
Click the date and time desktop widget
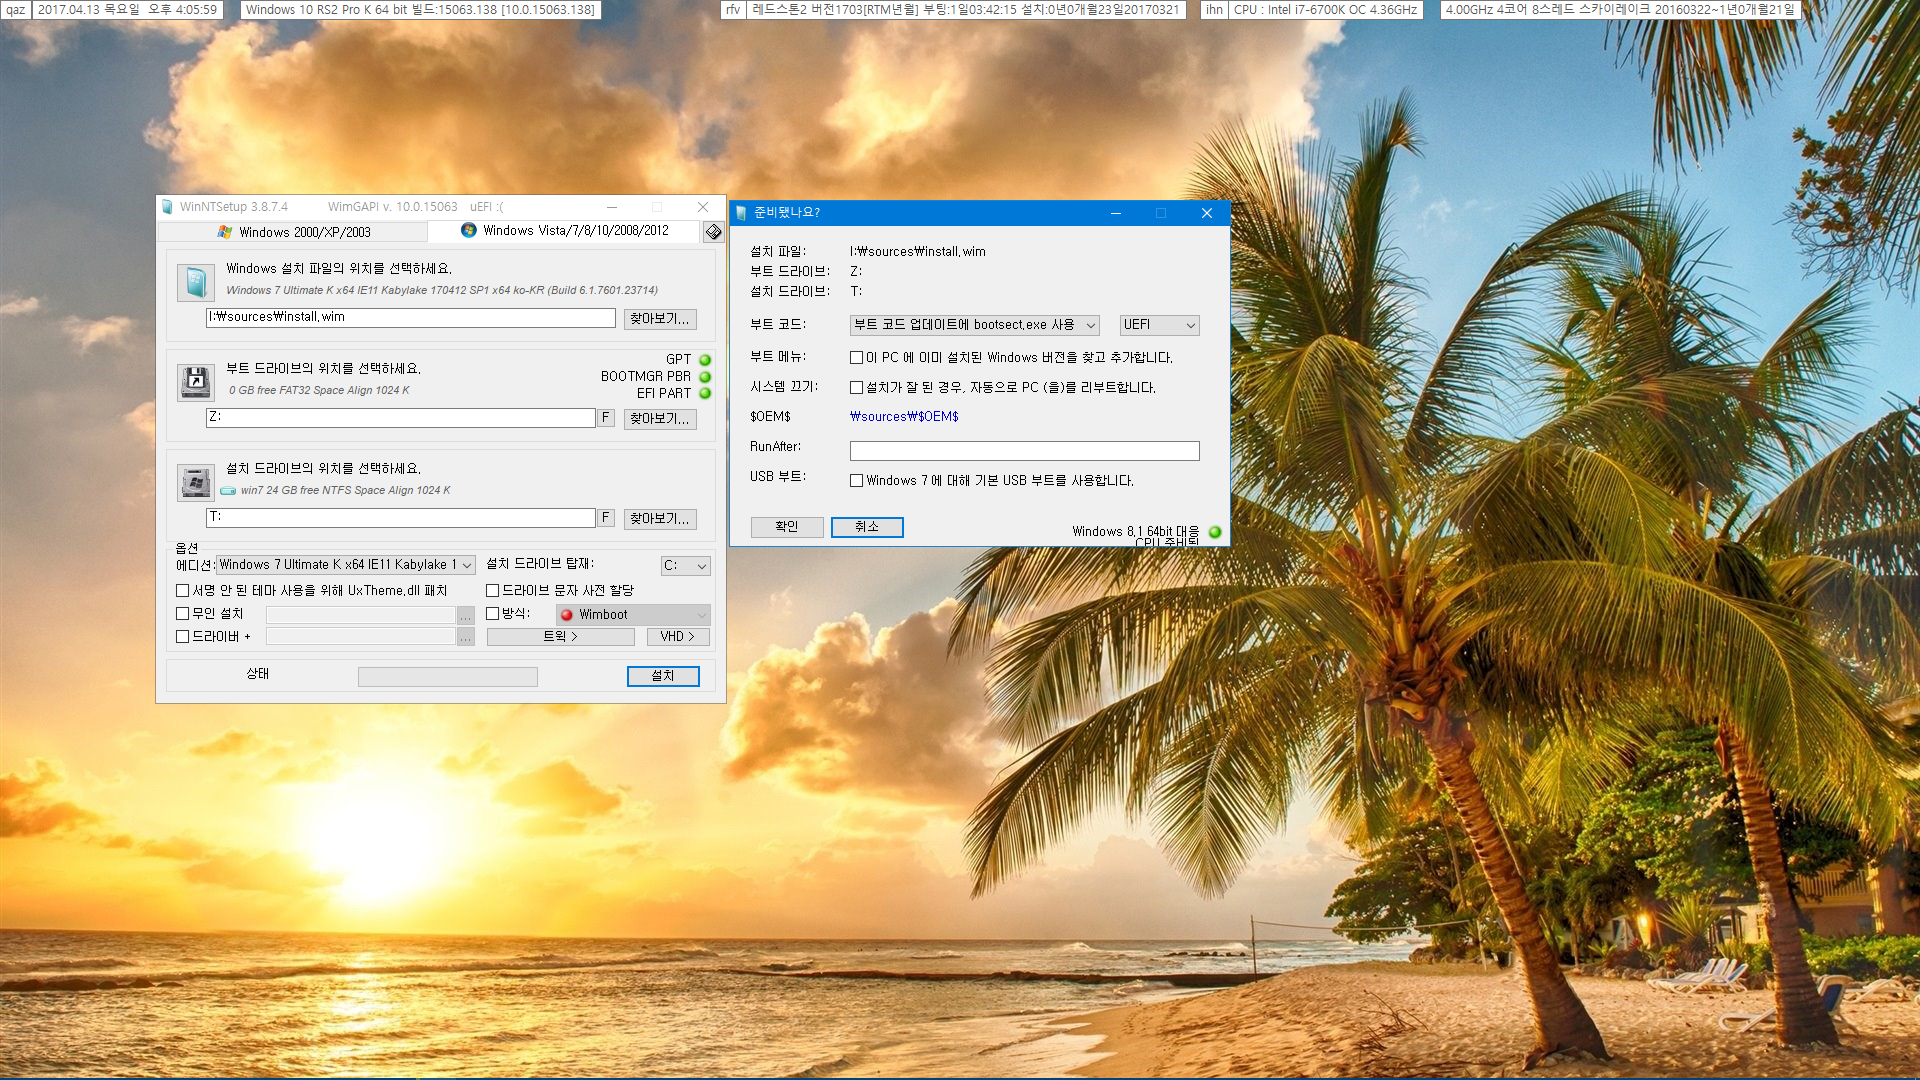pyautogui.click(x=127, y=10)
